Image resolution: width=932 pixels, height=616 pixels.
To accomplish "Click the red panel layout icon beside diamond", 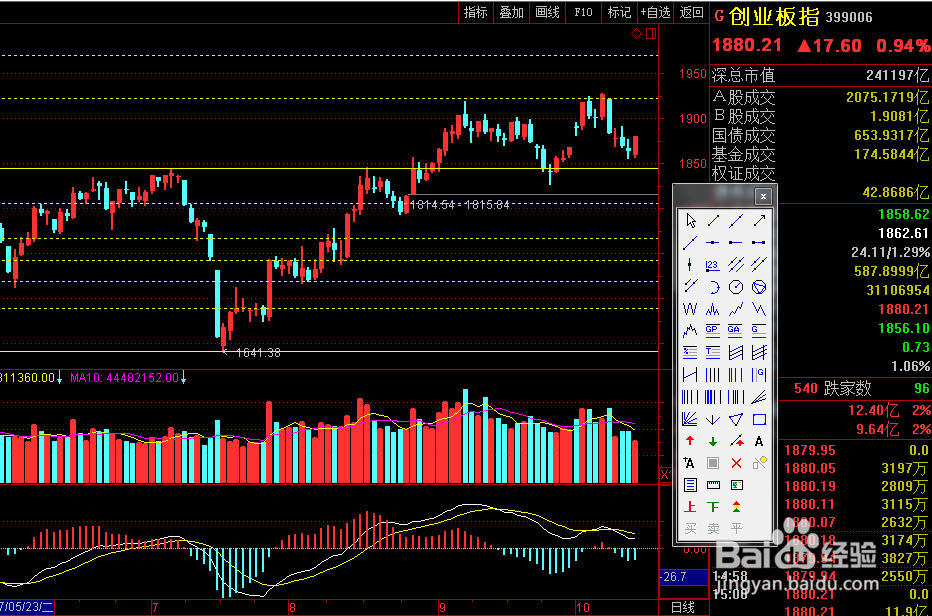I will (651, 34).
